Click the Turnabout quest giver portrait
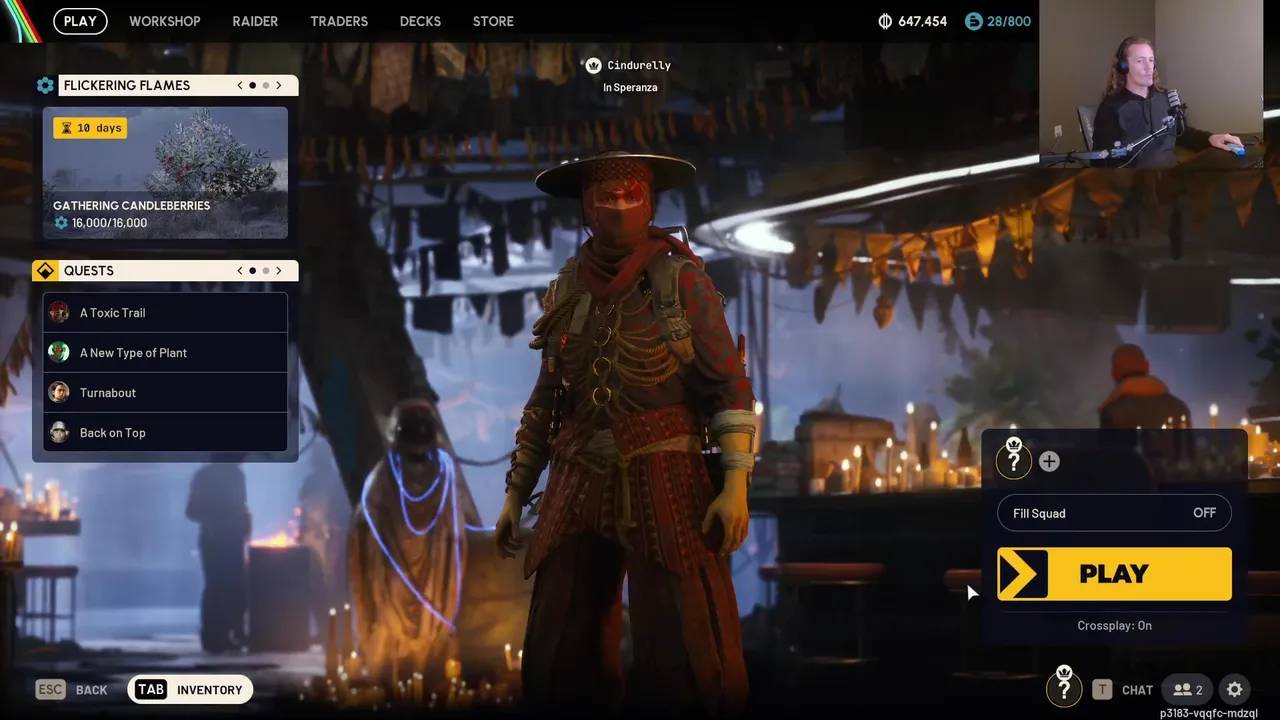Image resolution: width=1280 pixels, height=720 pixels. click(x=59, y=392)
